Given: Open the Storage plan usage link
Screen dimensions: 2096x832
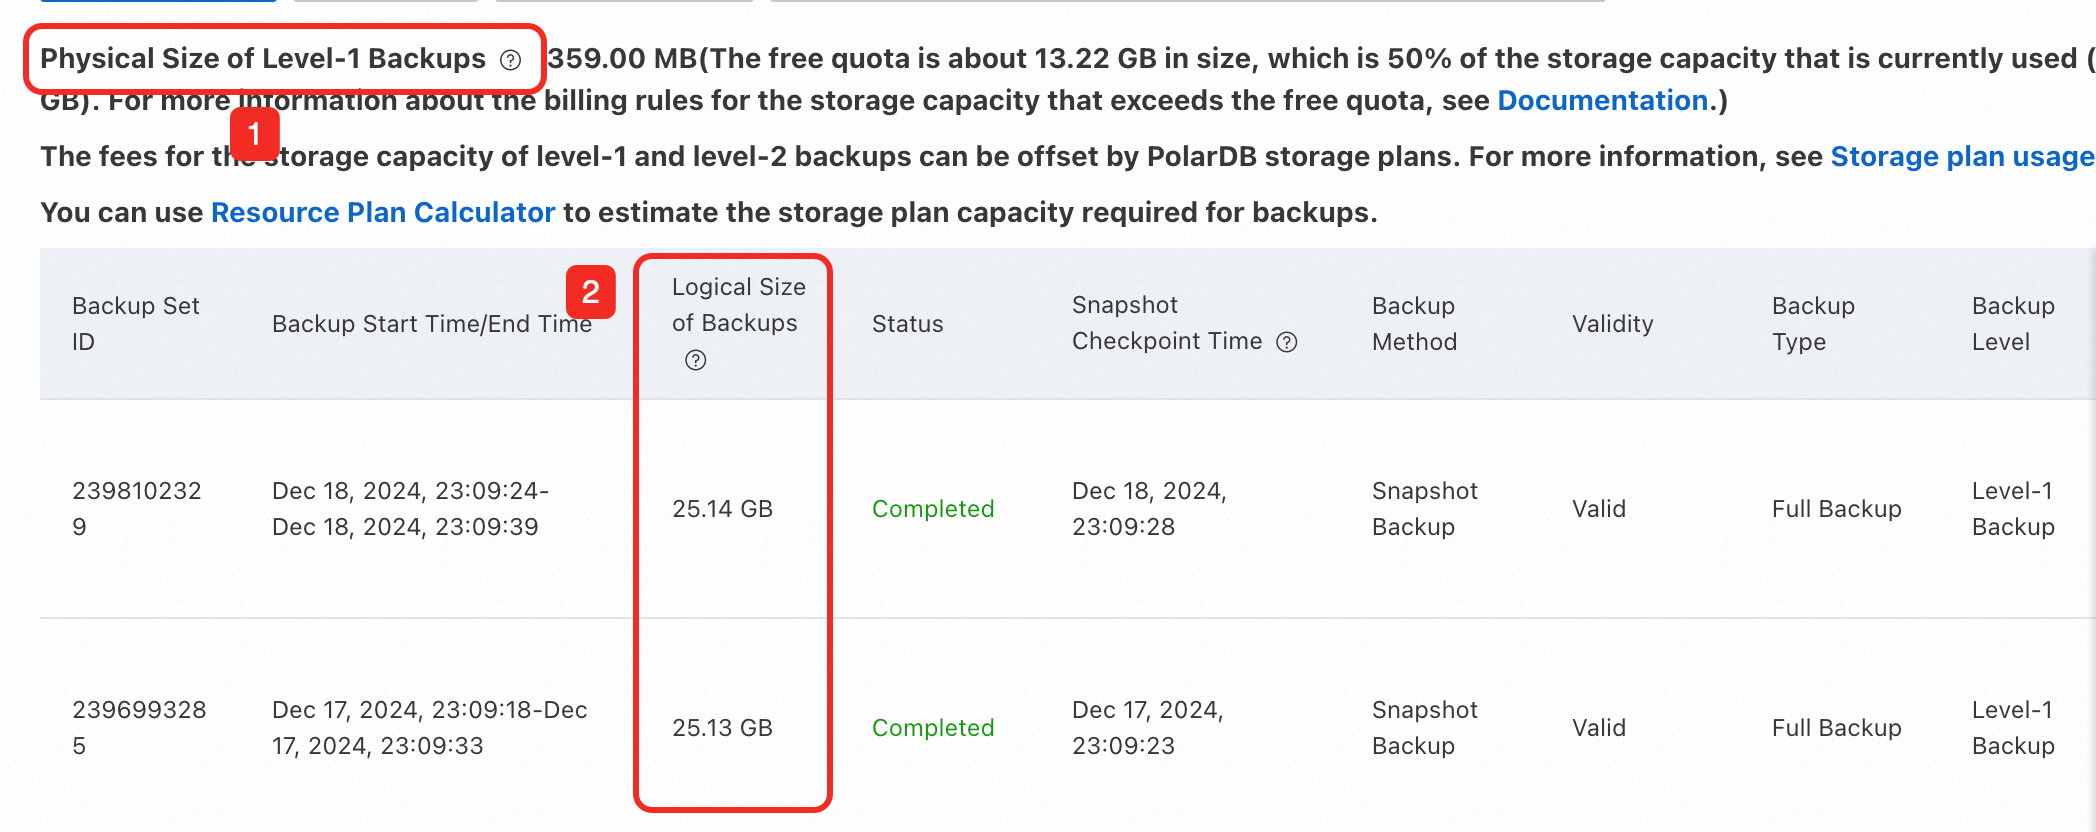Looking at the screenshot, I should pos(1961,157).
